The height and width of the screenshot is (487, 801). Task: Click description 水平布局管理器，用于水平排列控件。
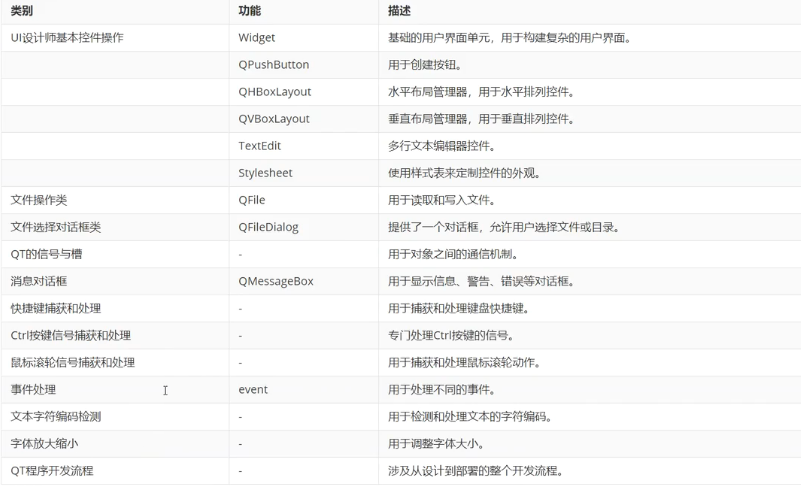(x=481, y=92)
